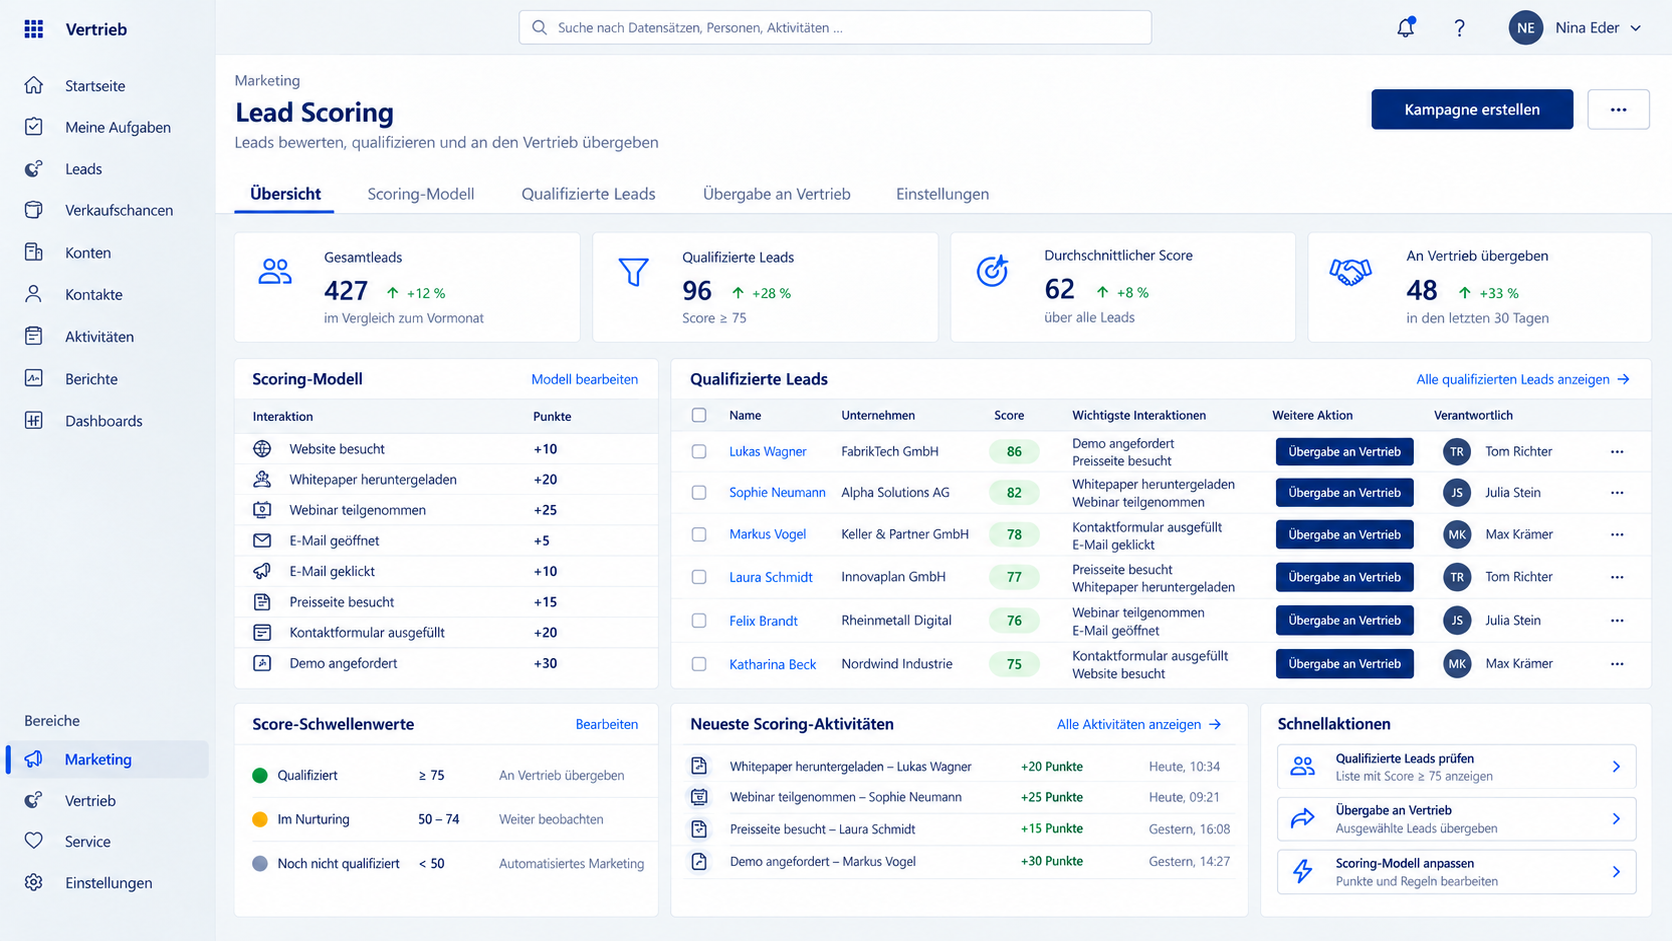Open row actions for Katharina Beck
The height and width of the screenshot is (941, 1672).
coord(1617,664)
